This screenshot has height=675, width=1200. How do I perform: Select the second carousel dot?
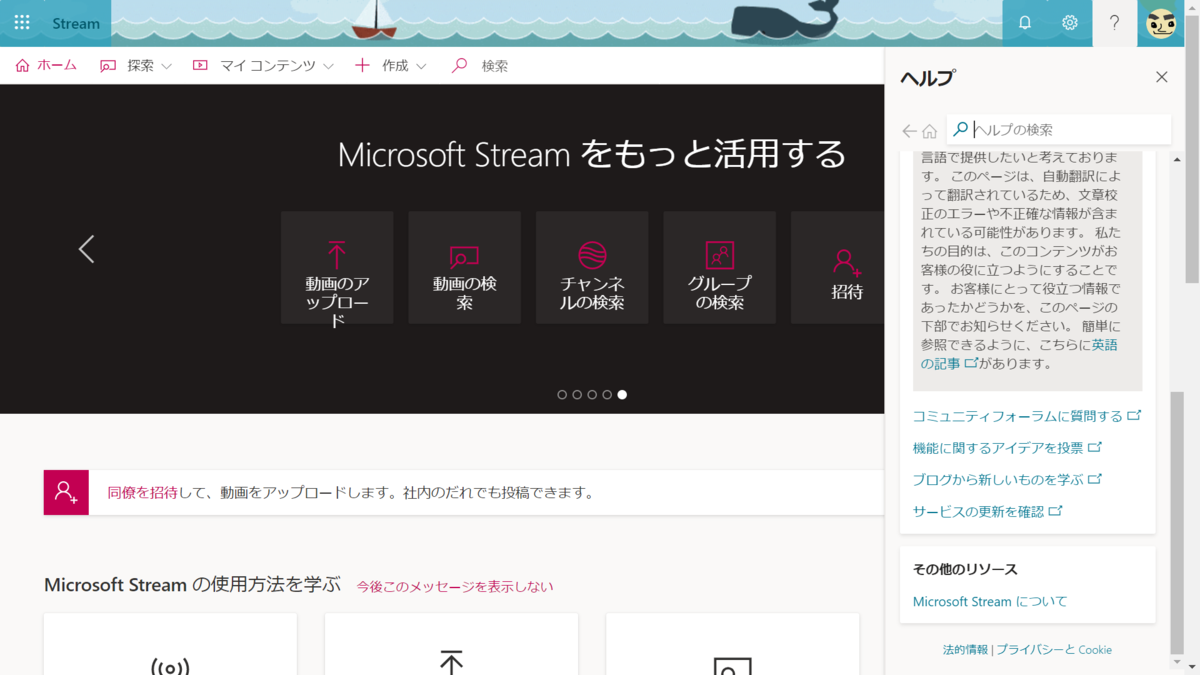coord(577,395)
